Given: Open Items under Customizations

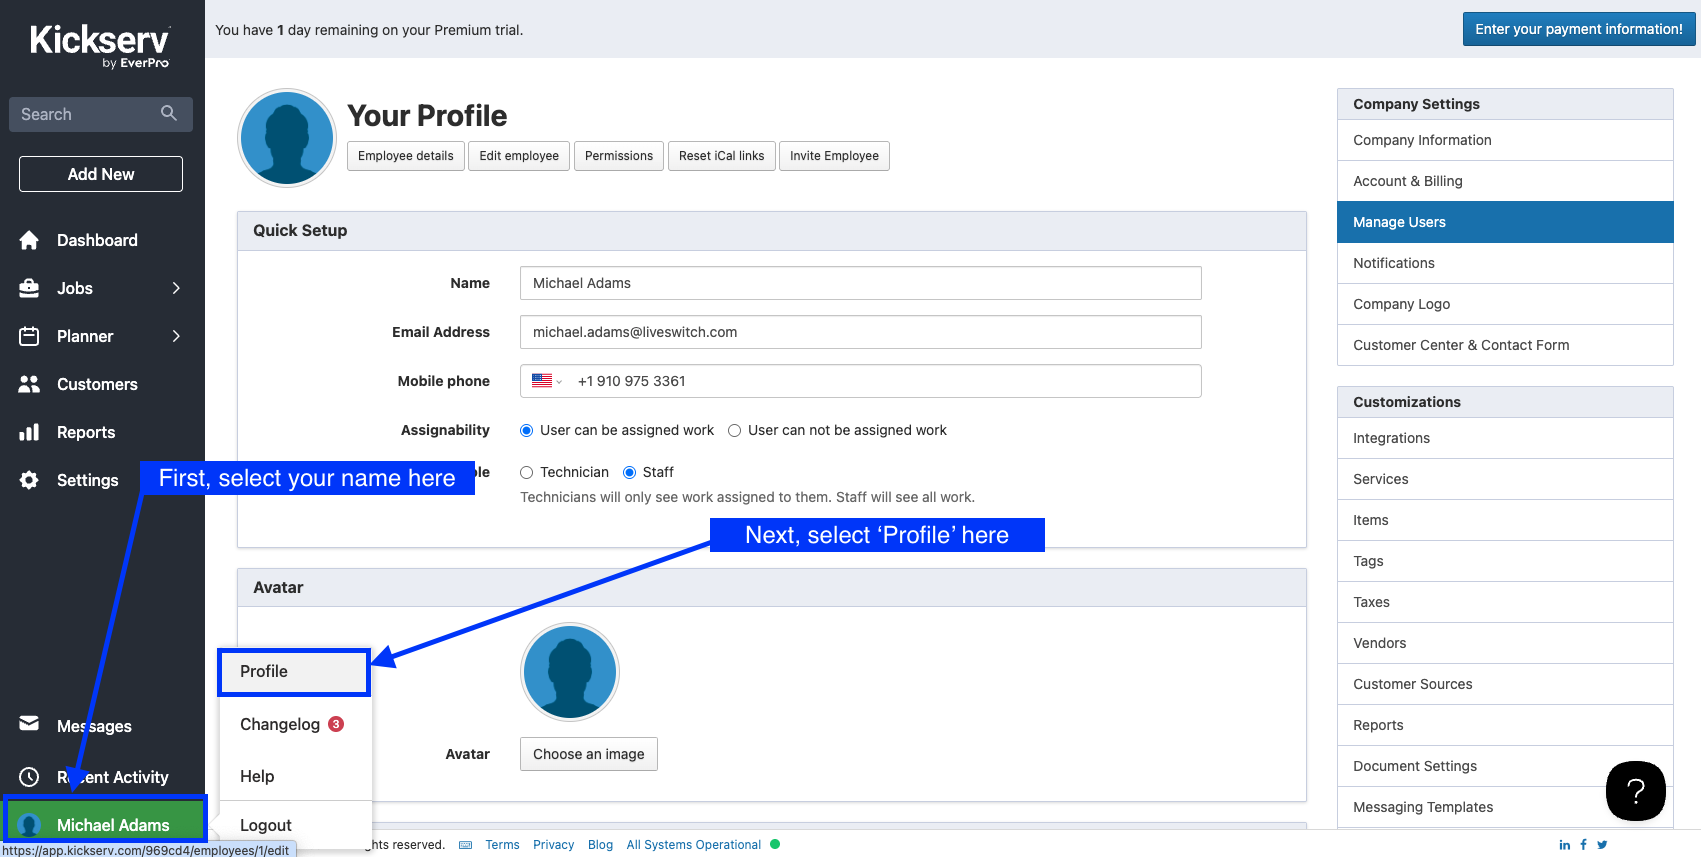Looking at the screenshot, I should tap(1505, 520).
